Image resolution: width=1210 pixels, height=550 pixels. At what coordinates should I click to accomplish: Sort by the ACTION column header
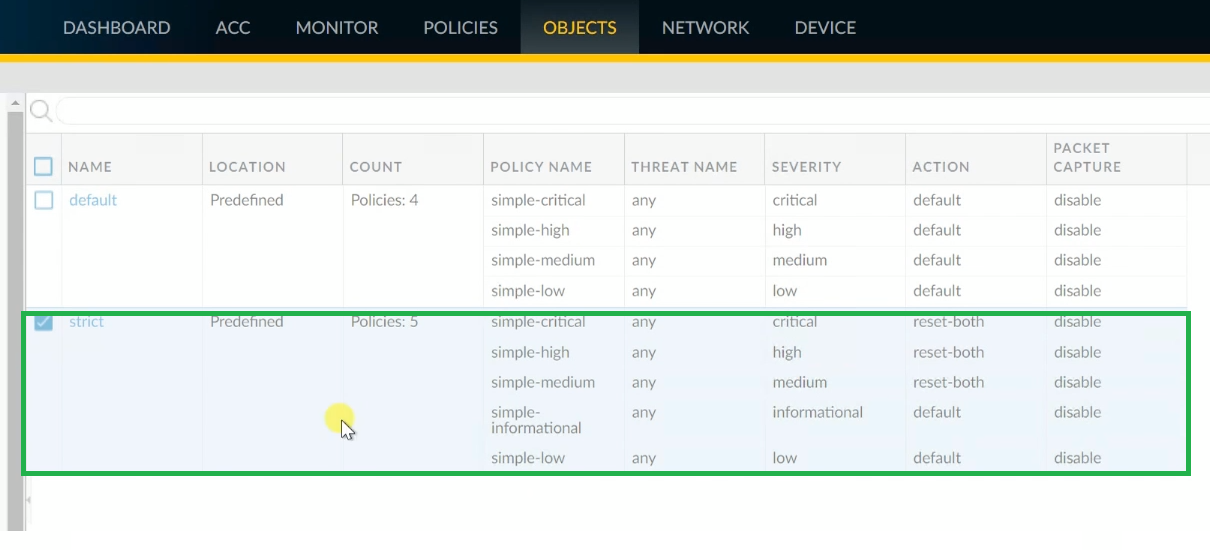tap(941, 167)
